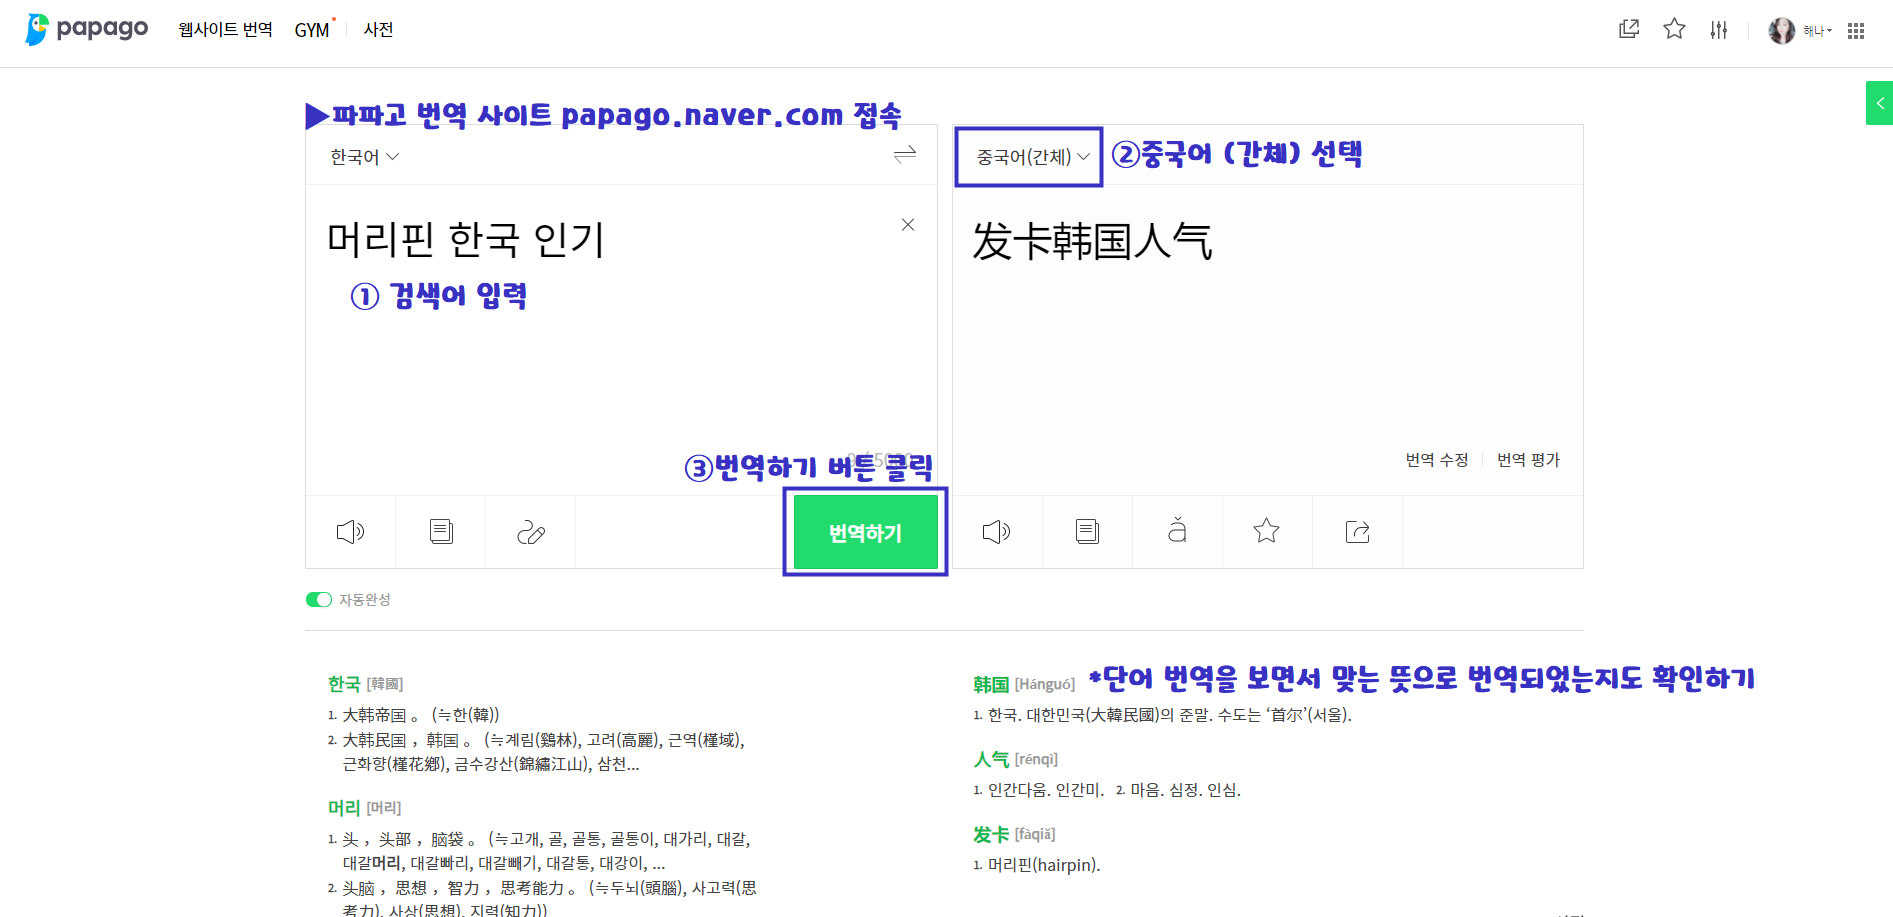This screenshot has width=1893, height=917.
Task: Play translated text audio speaker
Action: click(997, 532)
